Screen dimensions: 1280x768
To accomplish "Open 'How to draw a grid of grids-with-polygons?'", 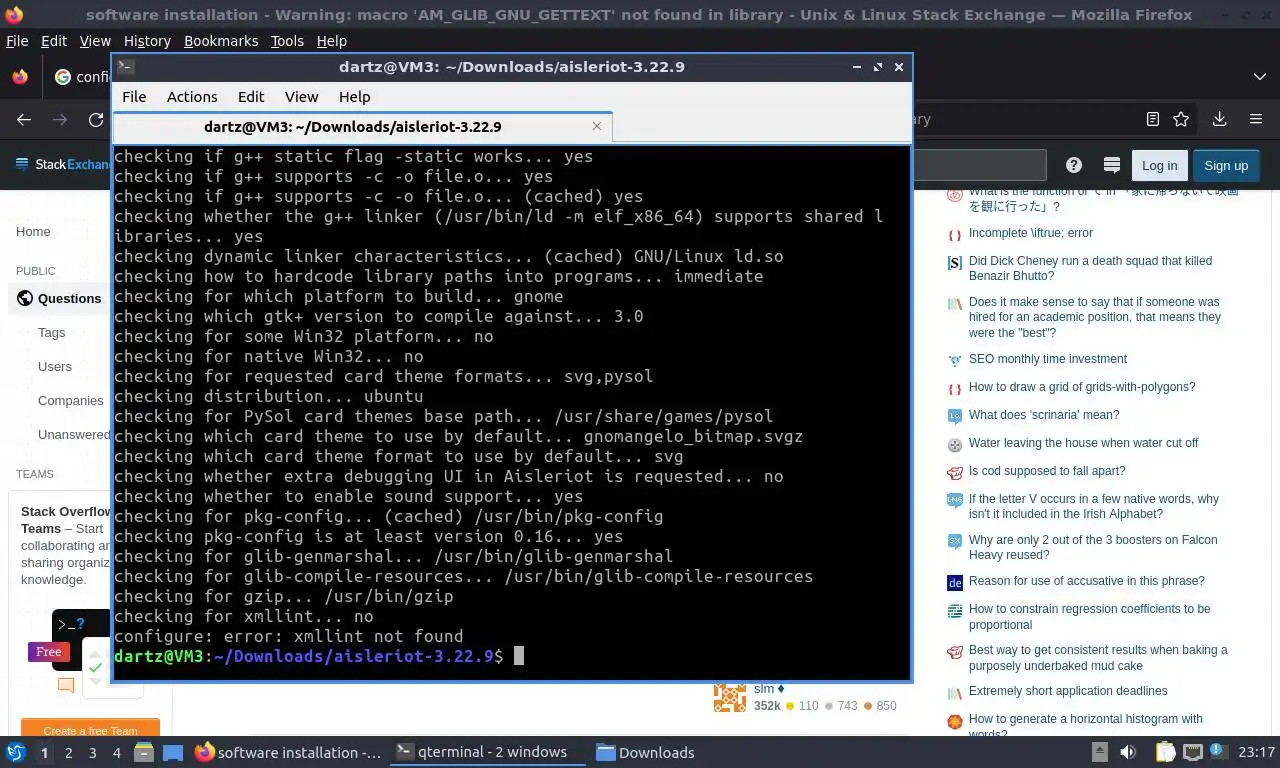I will (x=1082, y=387).
